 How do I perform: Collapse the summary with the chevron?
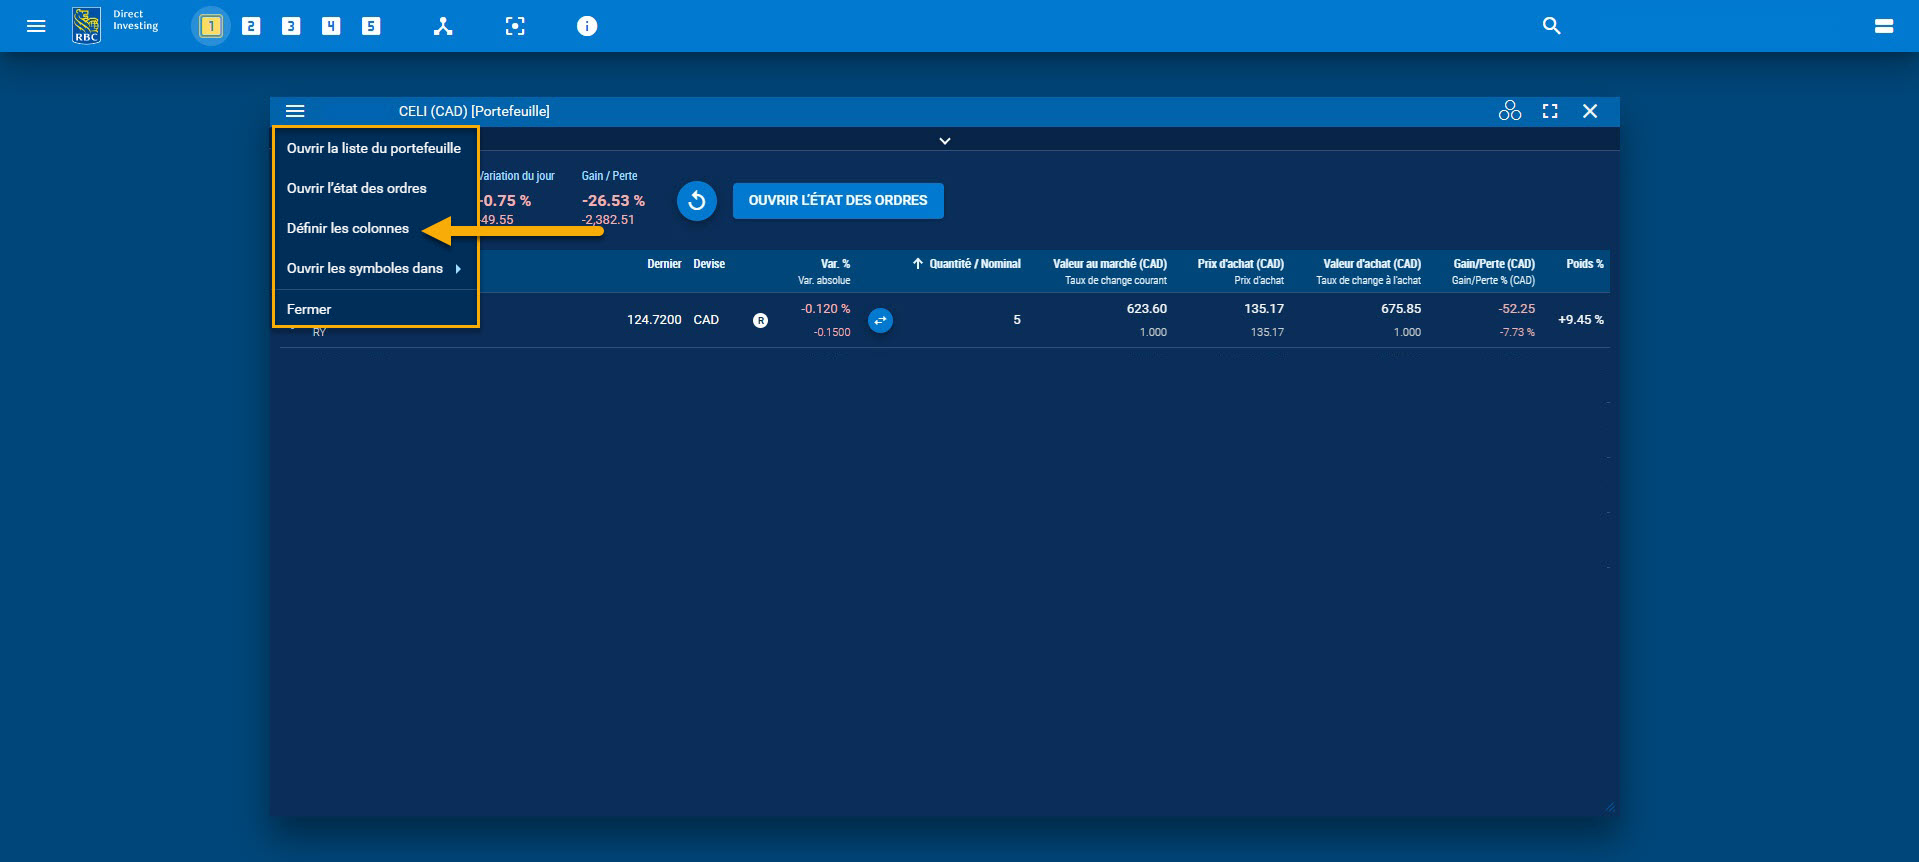[x=944, y=141]
